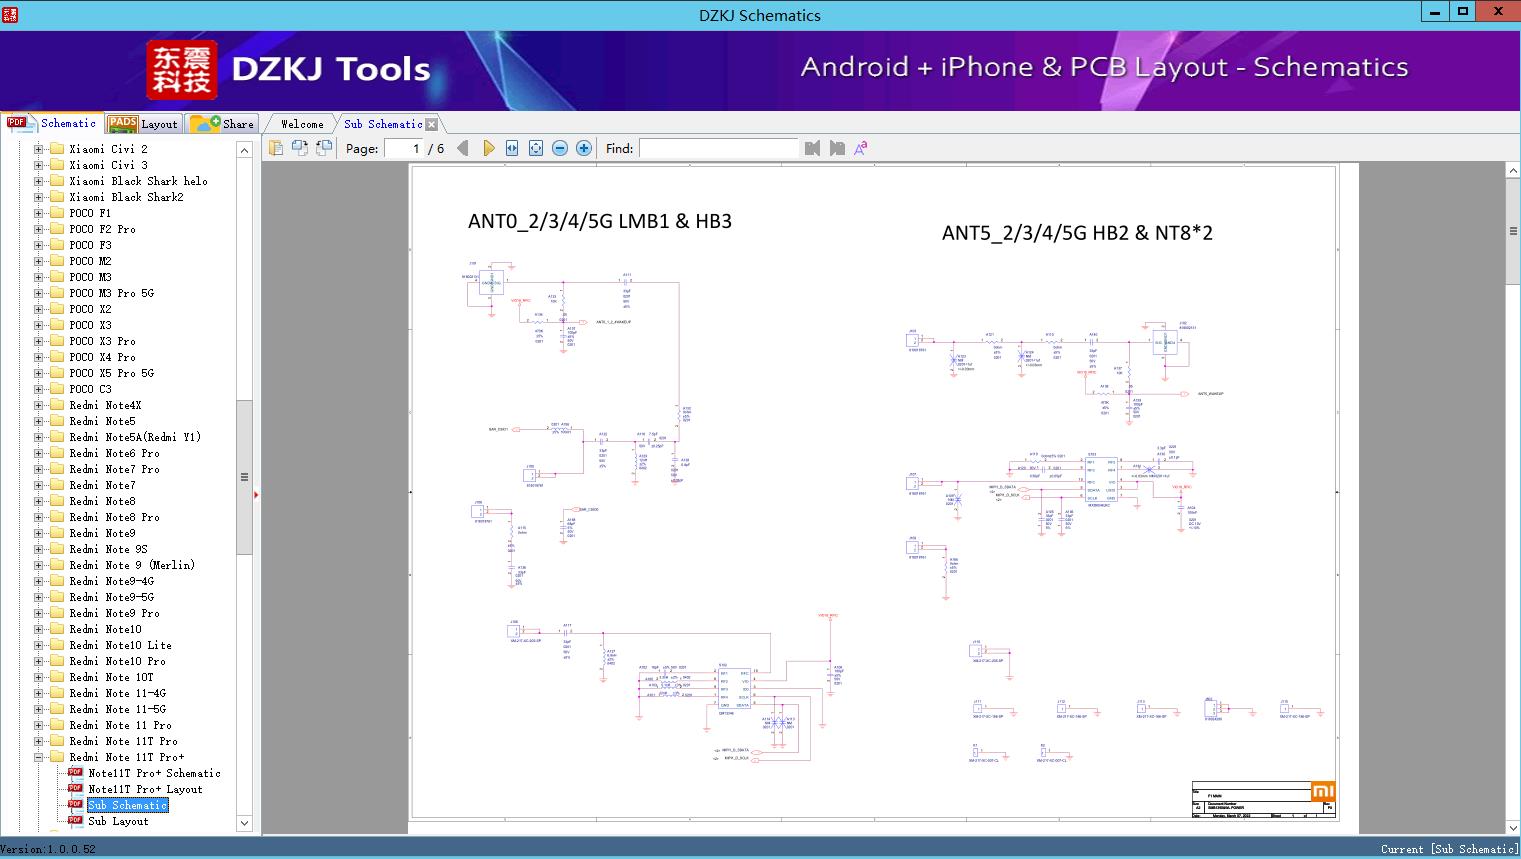
Task: Click the Find search box
Action: (x=718, y=148)
